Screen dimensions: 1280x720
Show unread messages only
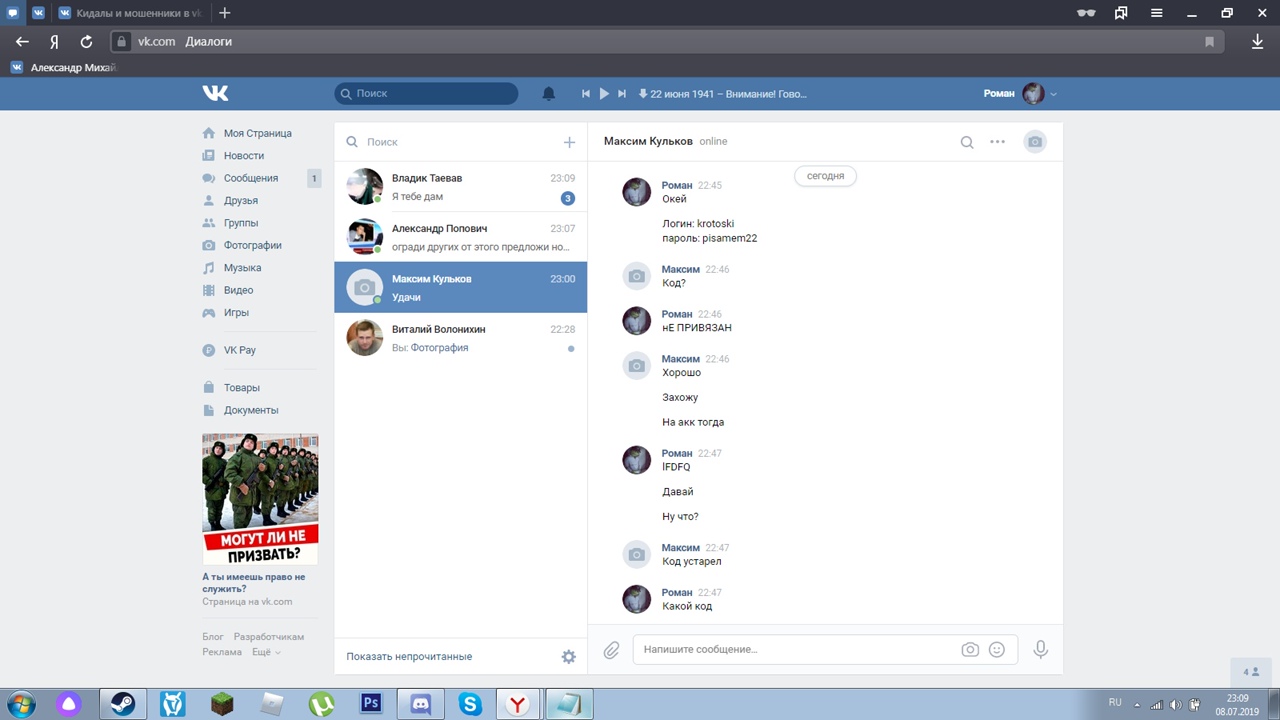pyautogui.click(x=409, y=657)
